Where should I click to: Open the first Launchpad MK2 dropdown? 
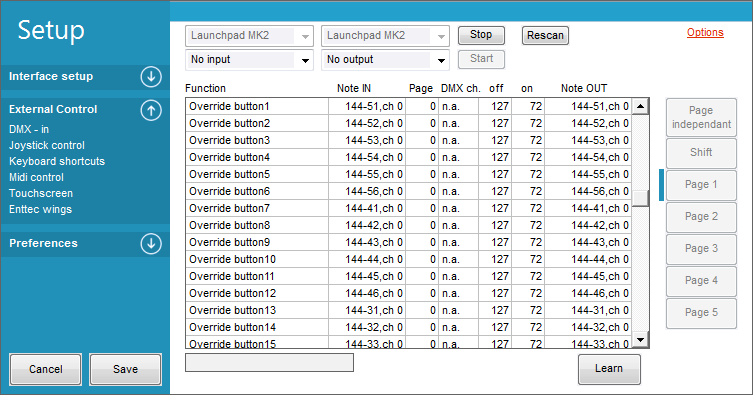249,36
